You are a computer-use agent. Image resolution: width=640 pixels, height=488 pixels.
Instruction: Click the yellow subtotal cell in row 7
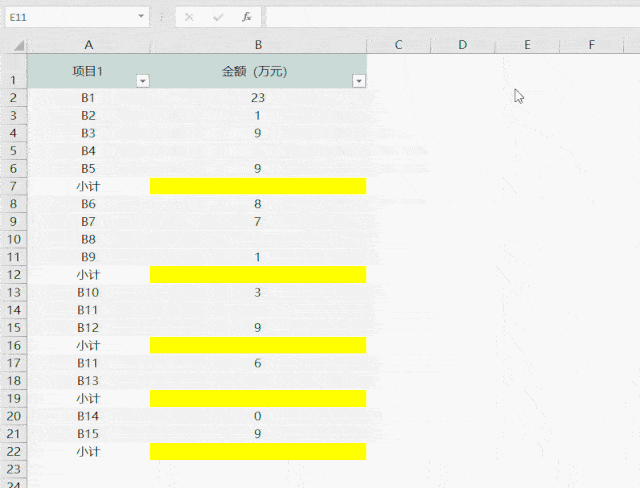258,187
